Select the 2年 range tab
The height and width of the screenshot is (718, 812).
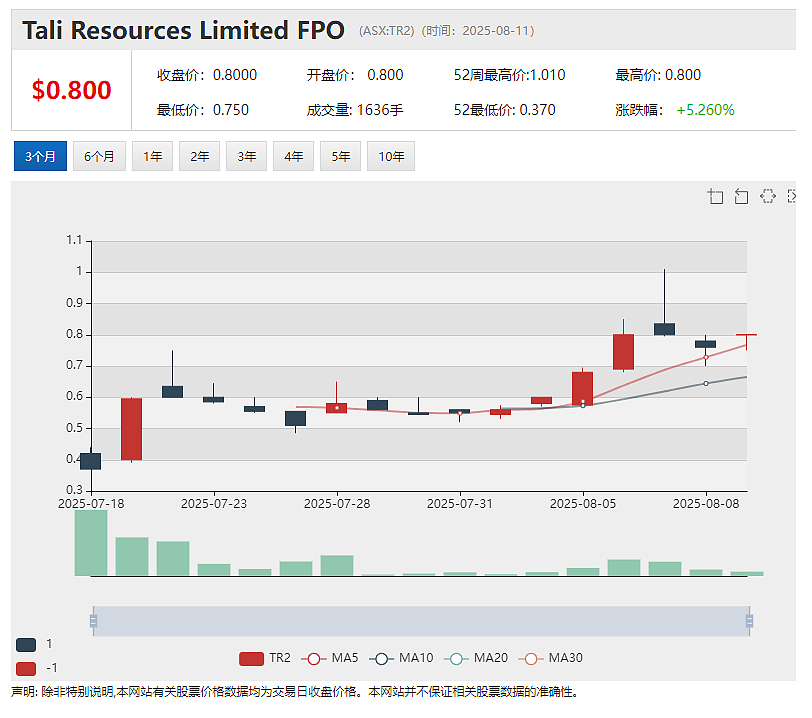coord(199,156)
